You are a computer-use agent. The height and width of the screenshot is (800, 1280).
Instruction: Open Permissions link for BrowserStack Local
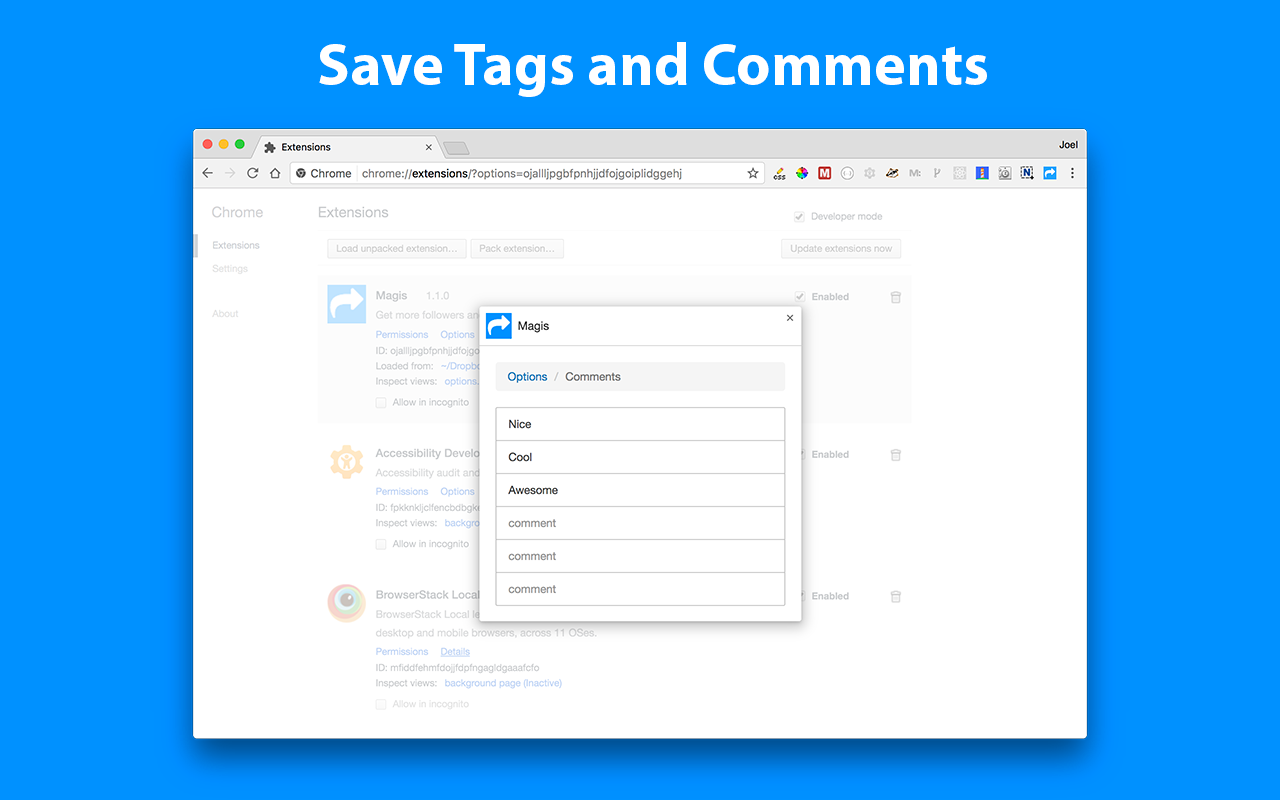402,652
